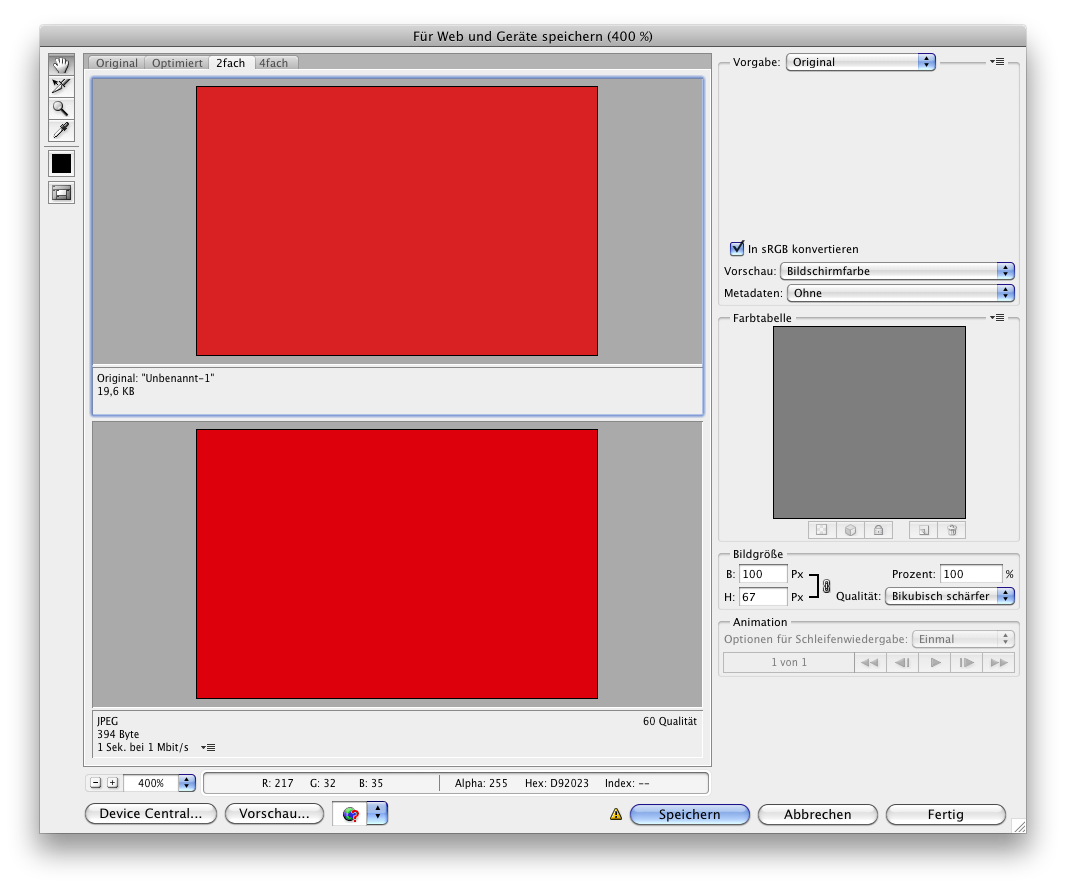The image size is (1066, 888).
Task: Click the lock color icon
Action: pyautogui.click(x=878, y=530)
